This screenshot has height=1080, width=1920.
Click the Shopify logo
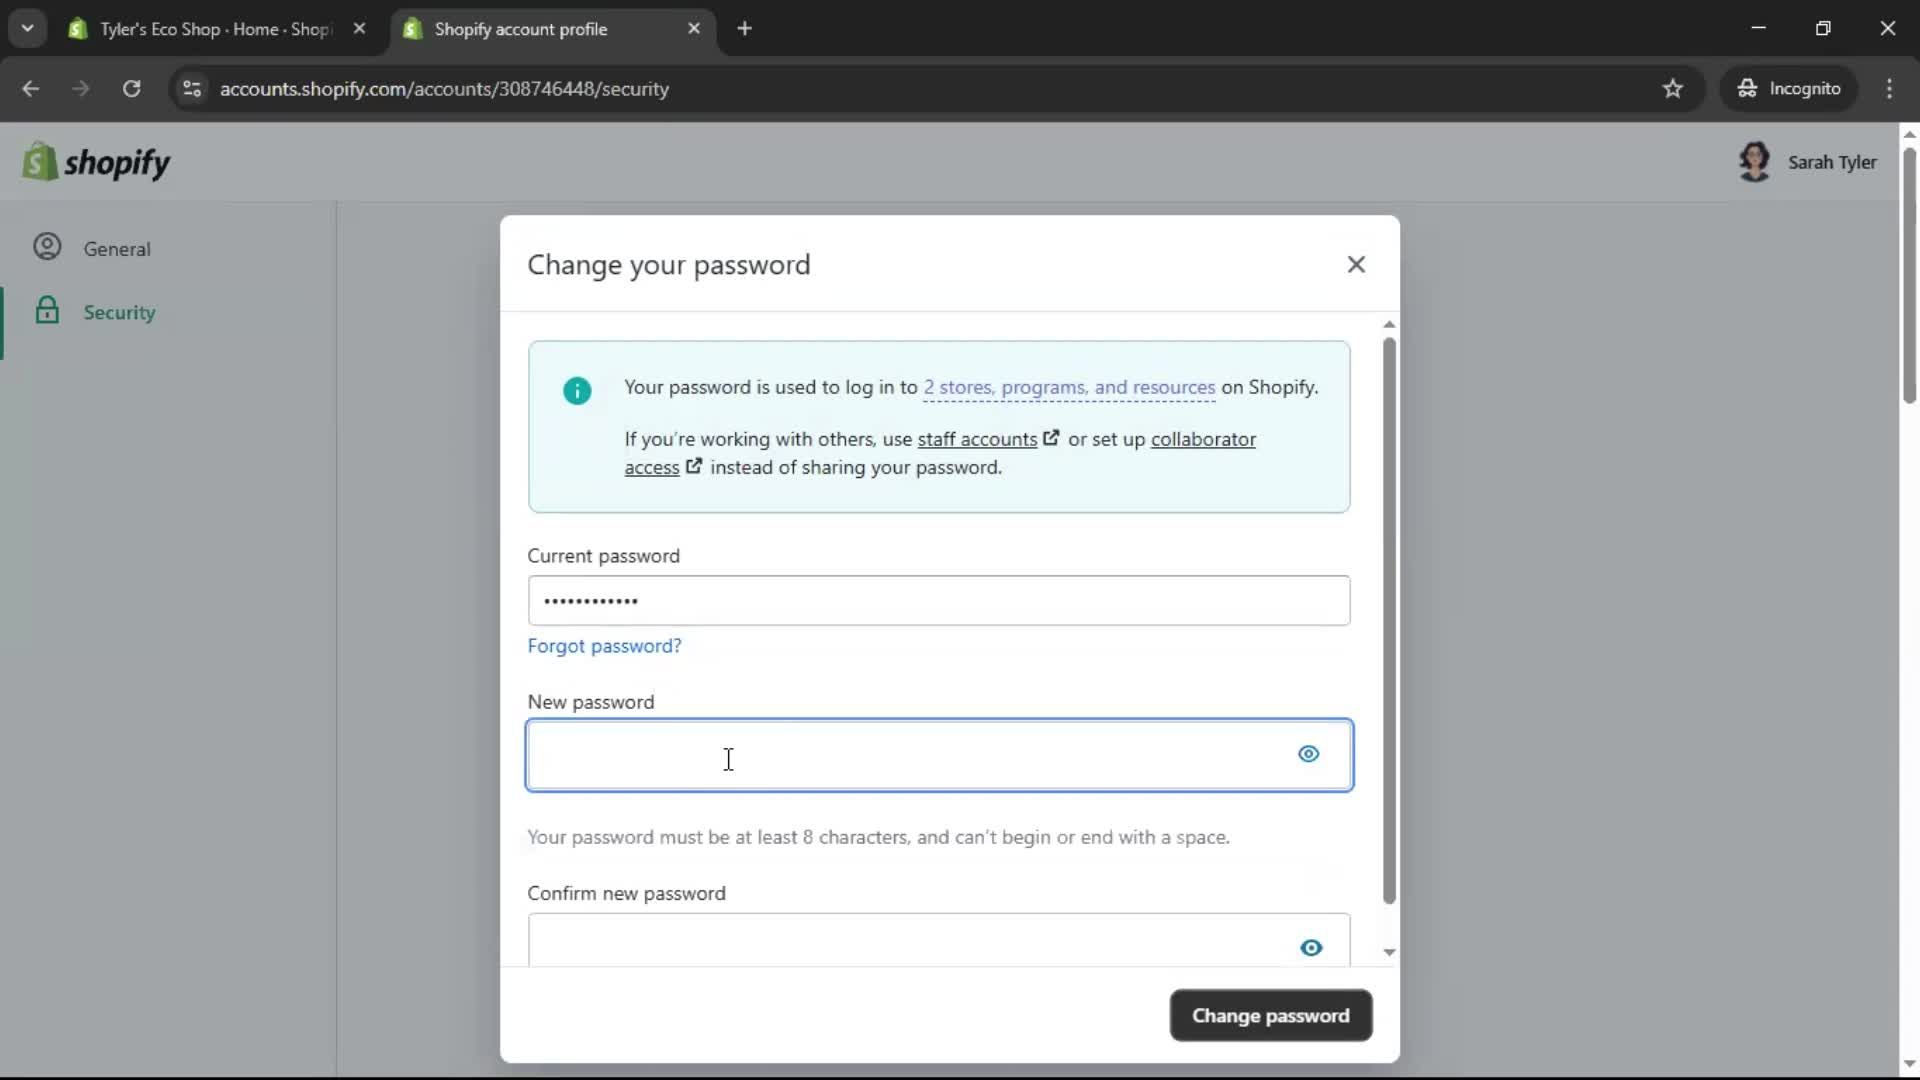point(96,160)
